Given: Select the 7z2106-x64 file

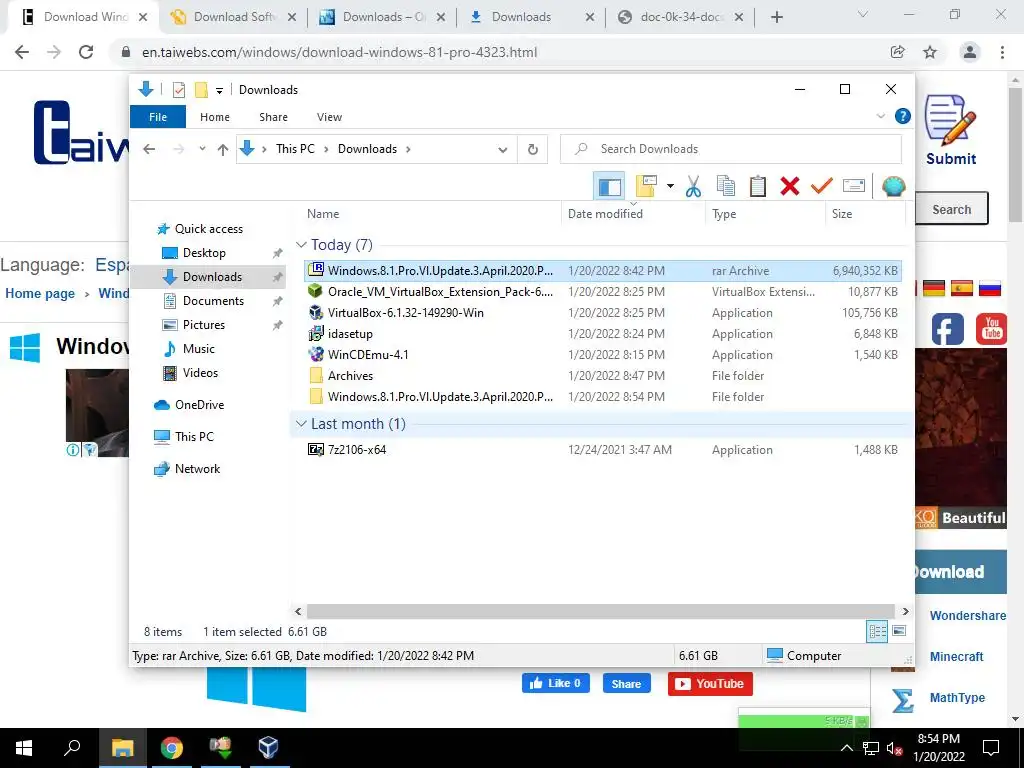Looking at the screenshot, I should (x=603, y=450).
